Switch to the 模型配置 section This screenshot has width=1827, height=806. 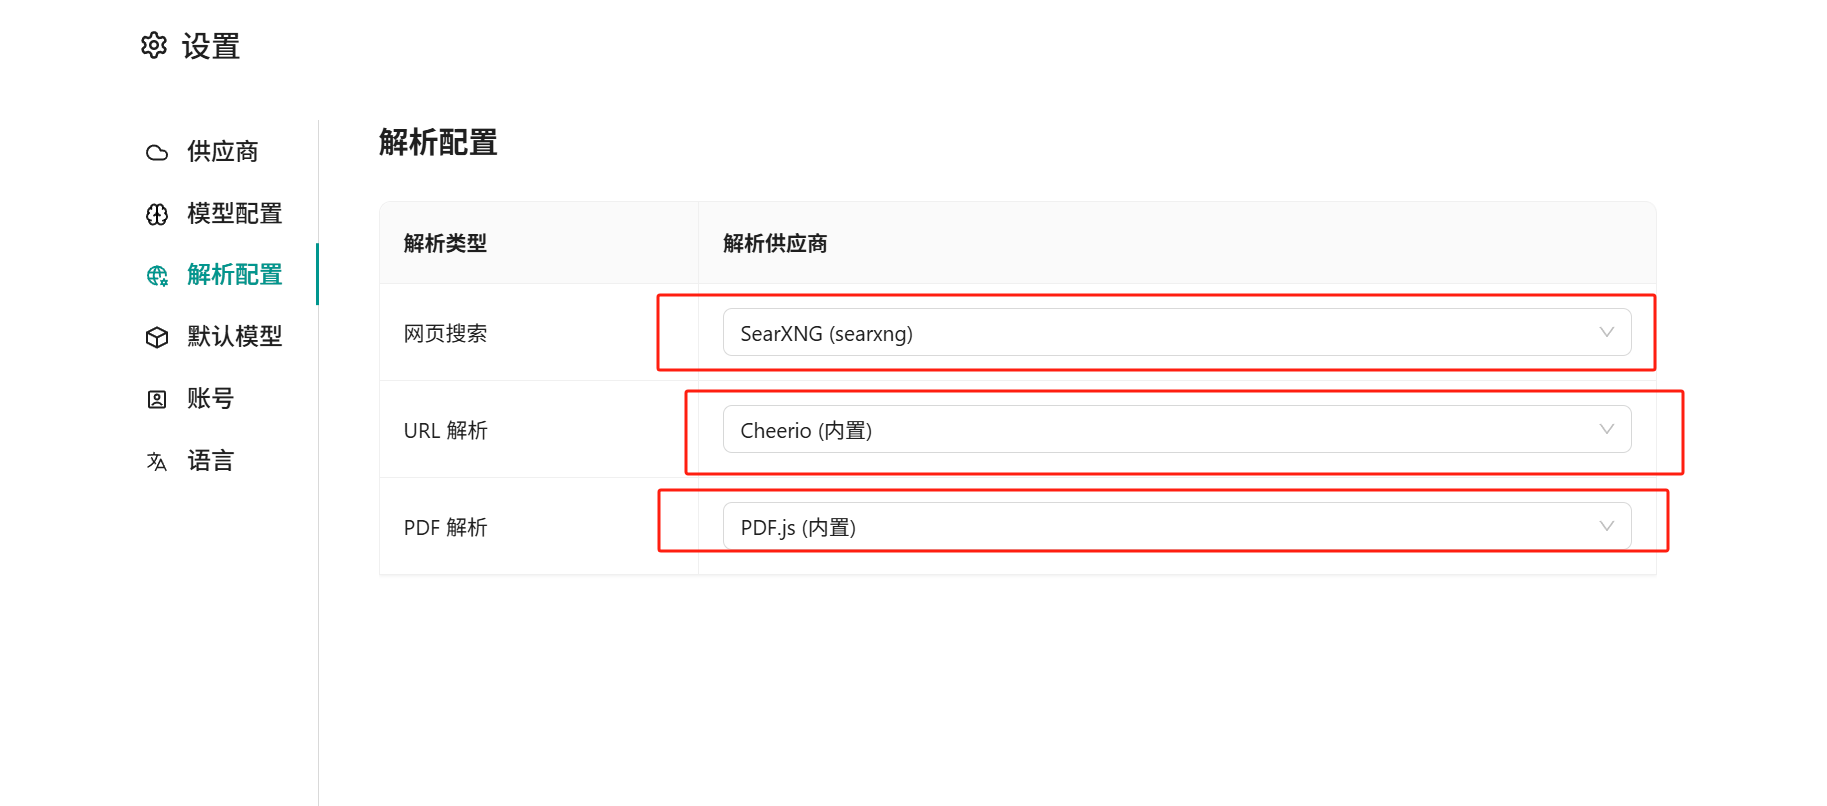coord(234,214)
